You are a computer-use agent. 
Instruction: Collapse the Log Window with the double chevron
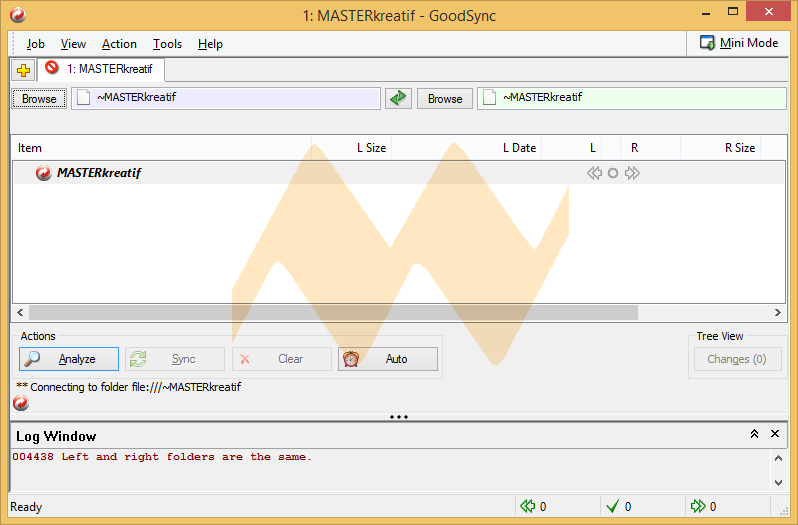pyautogui.click(x=754, y=434)
